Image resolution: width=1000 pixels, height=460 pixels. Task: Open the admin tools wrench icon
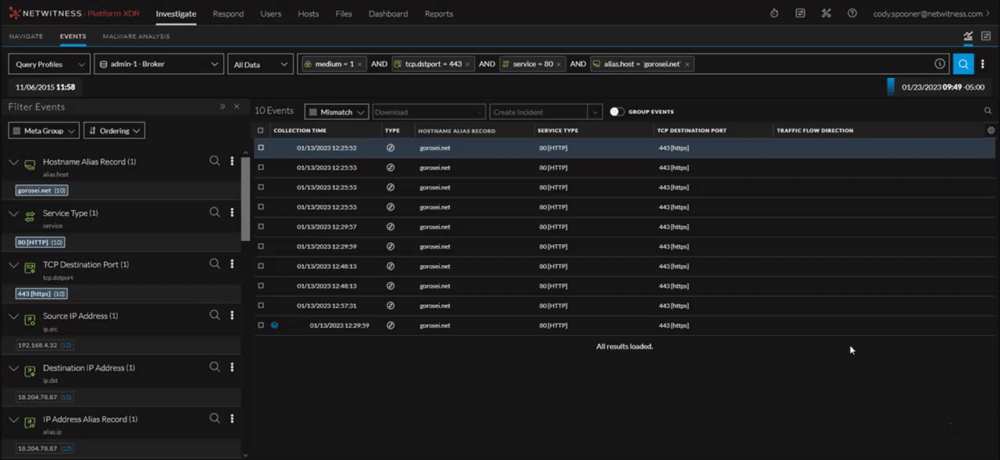pyautogui.click(x=826, y=14)
